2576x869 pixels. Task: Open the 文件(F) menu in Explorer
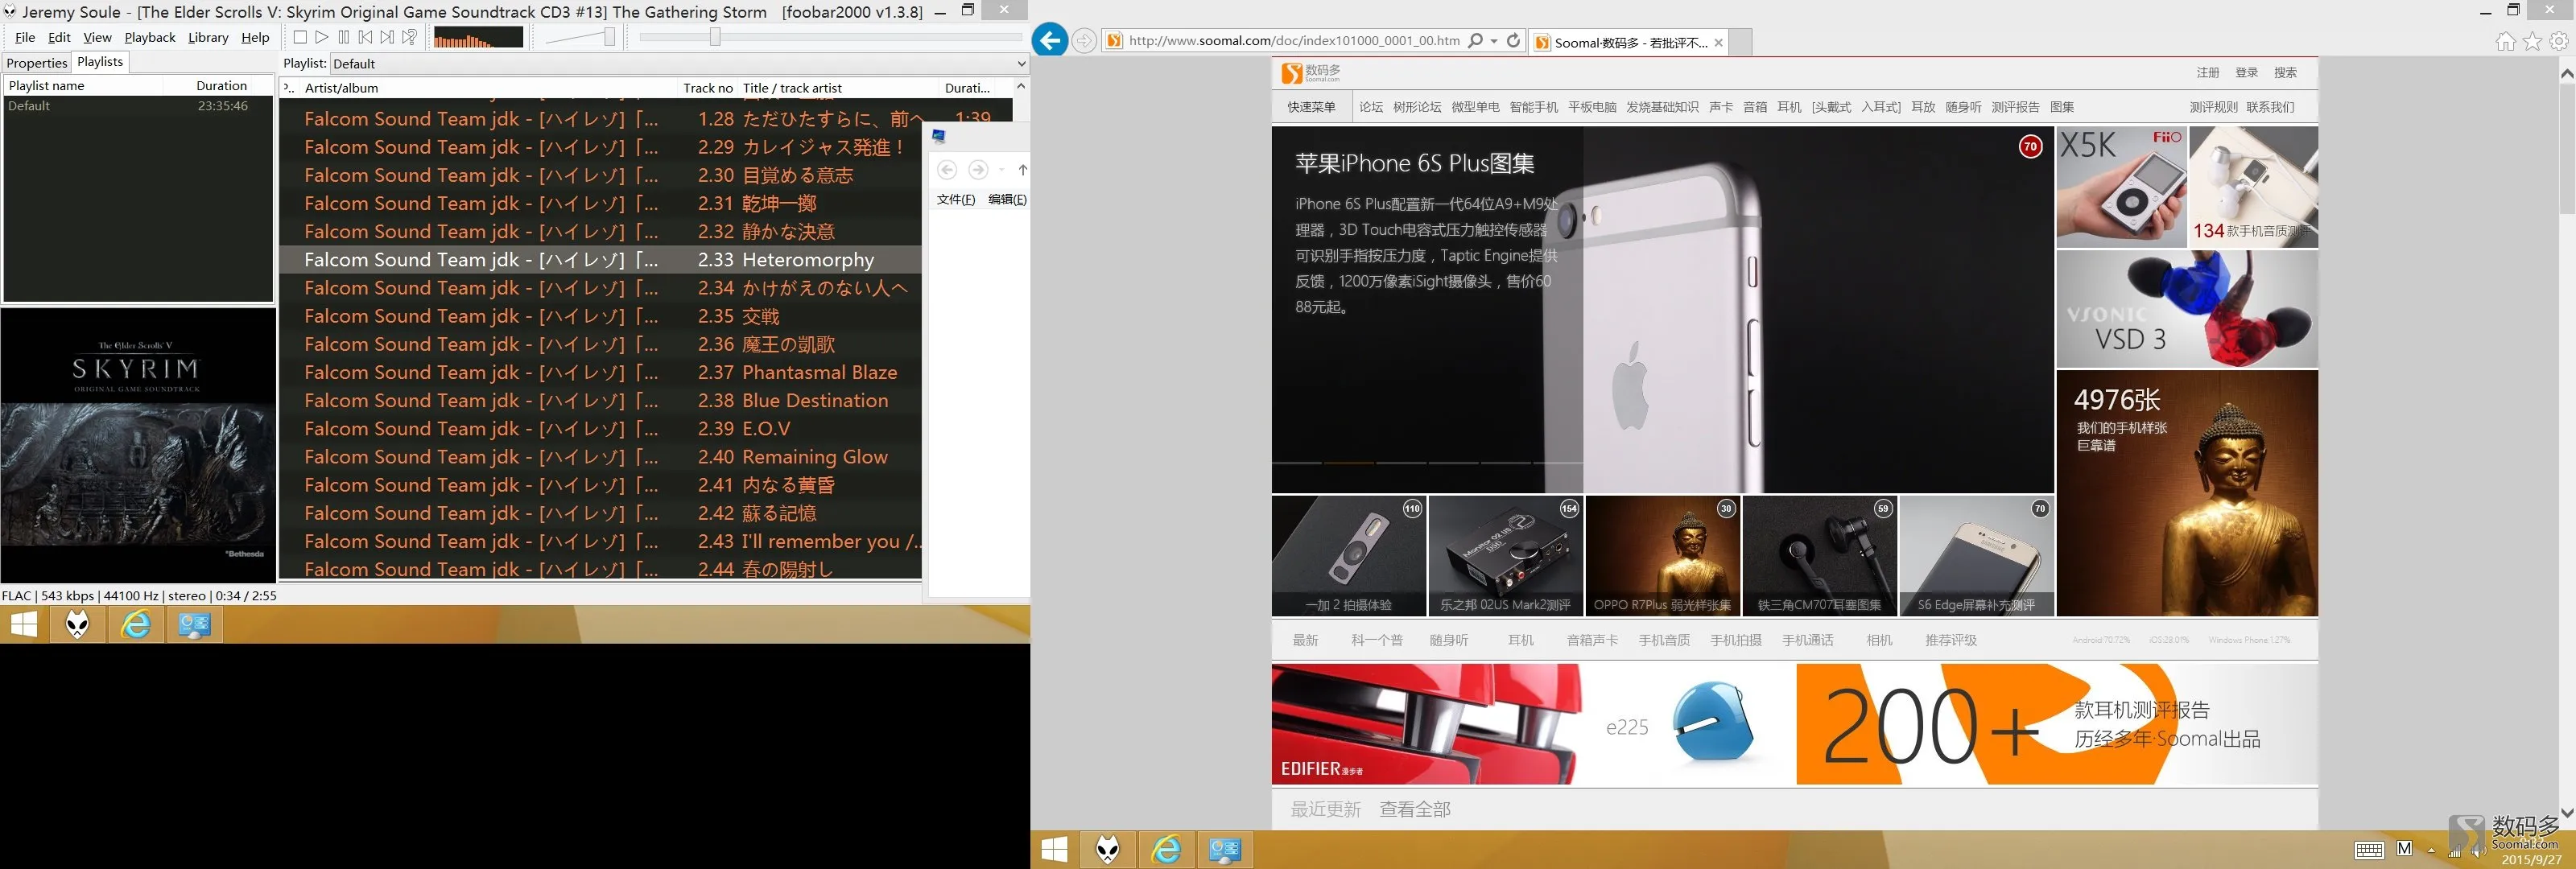[x=956, y=200]
